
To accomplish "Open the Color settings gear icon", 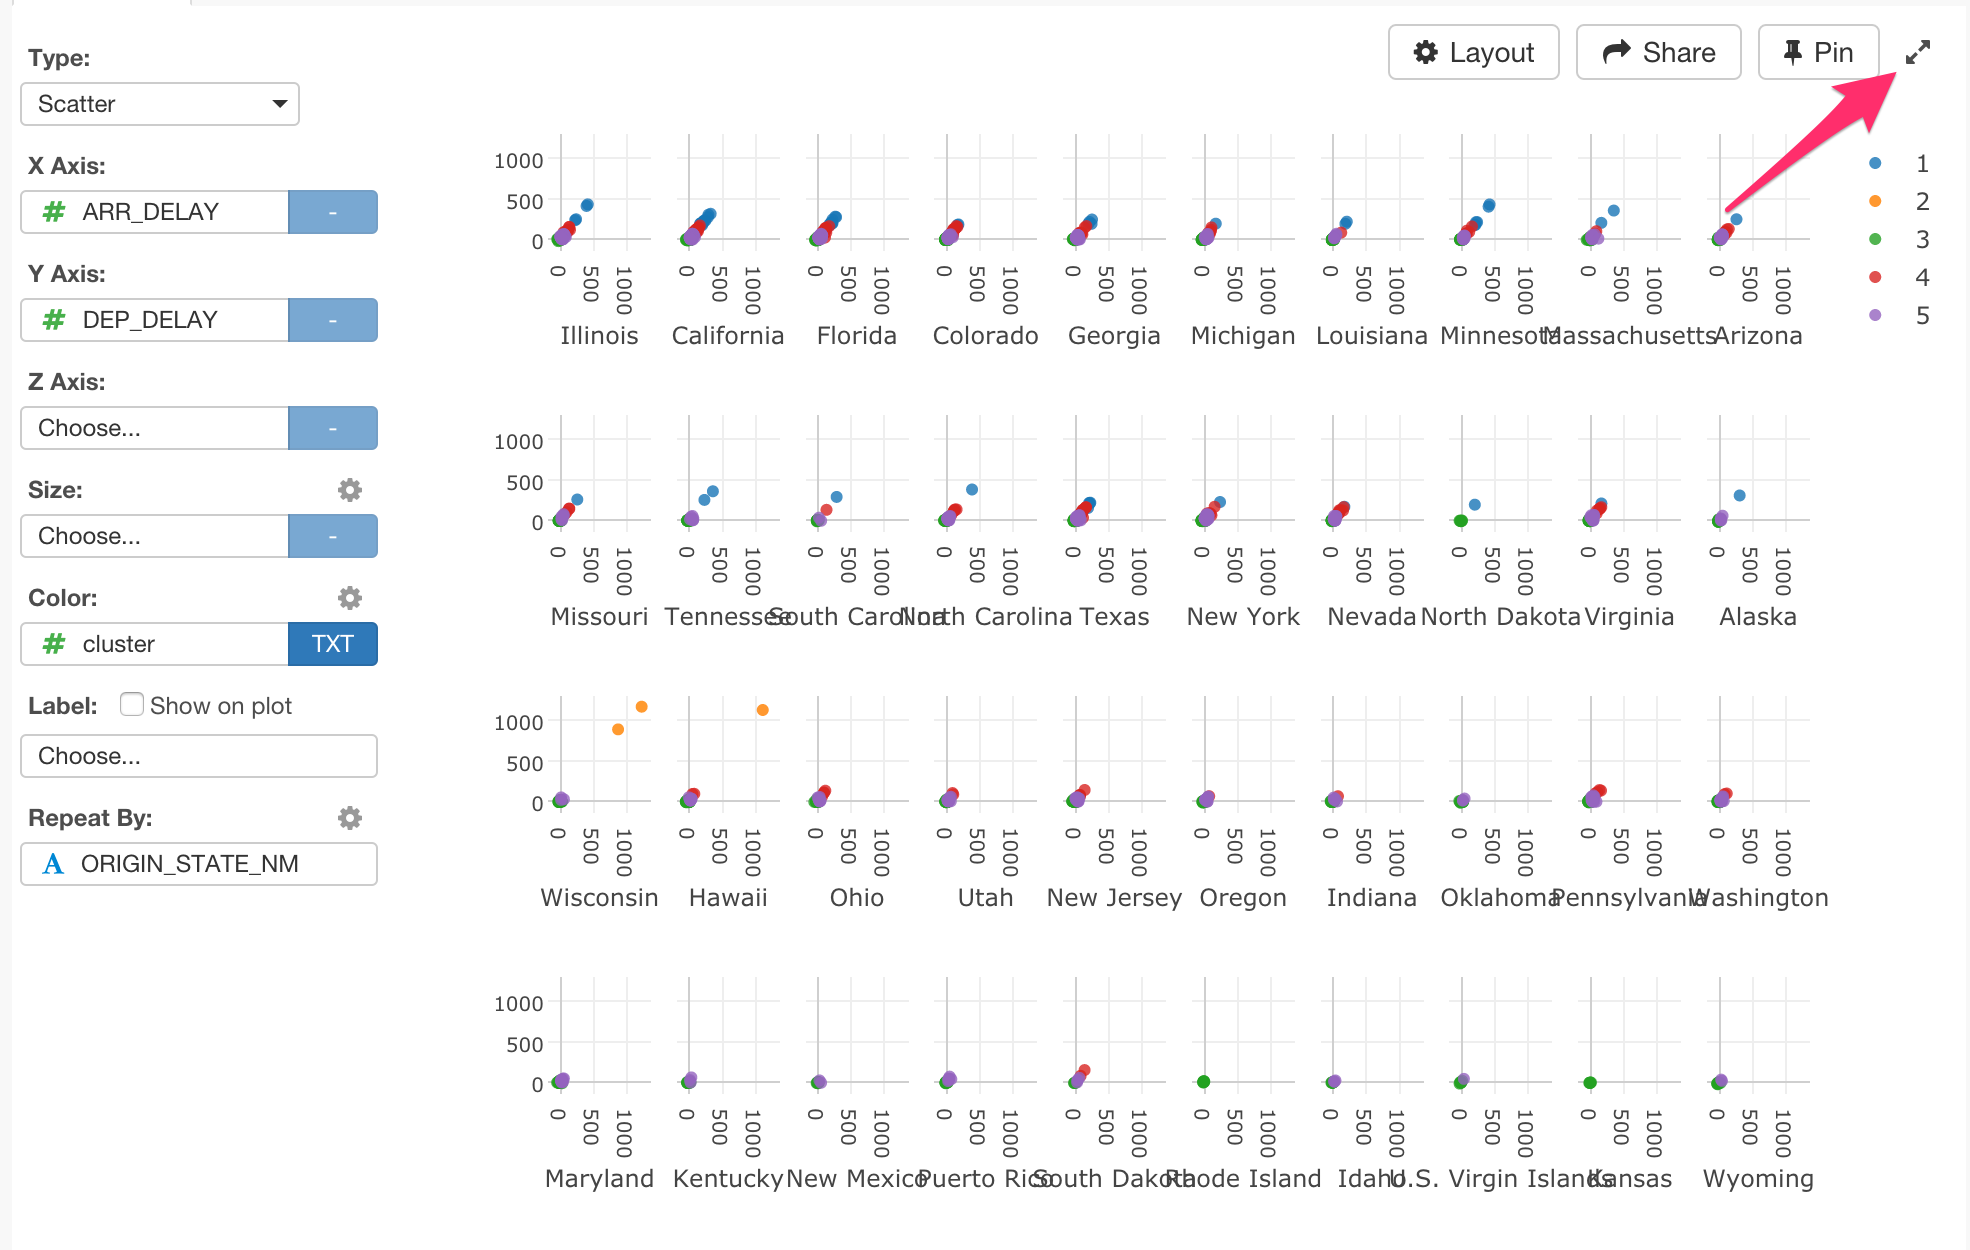I will point(349,597).
